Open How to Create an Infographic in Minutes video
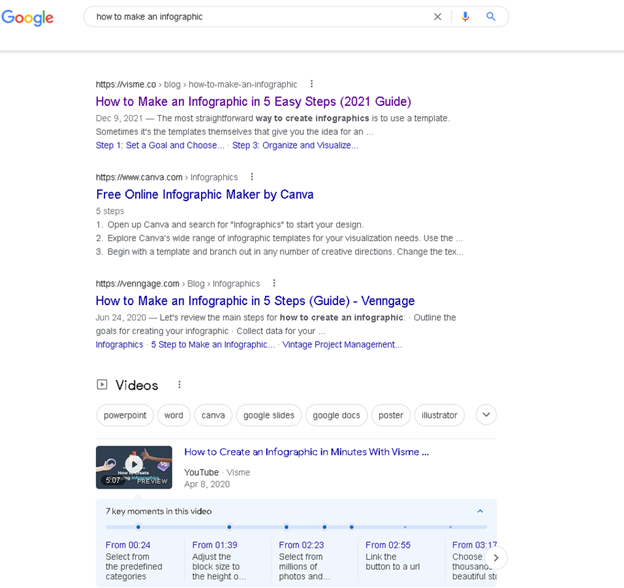This screenshot has width=624, height=588. tap(306, 452)
